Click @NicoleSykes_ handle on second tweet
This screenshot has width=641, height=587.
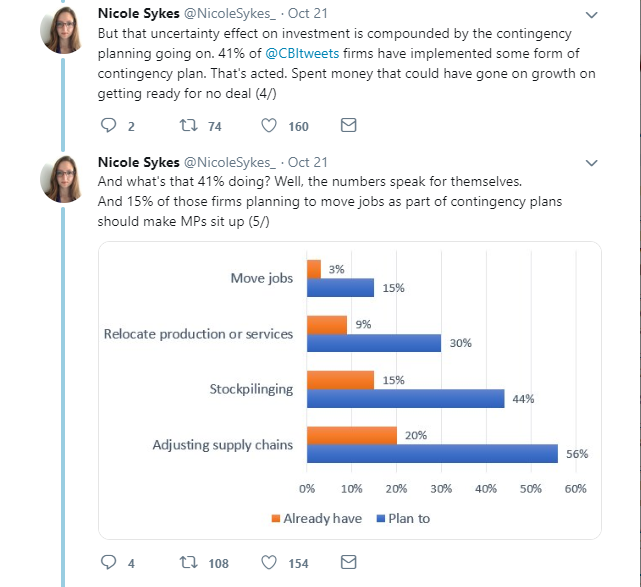pos(230,162)
